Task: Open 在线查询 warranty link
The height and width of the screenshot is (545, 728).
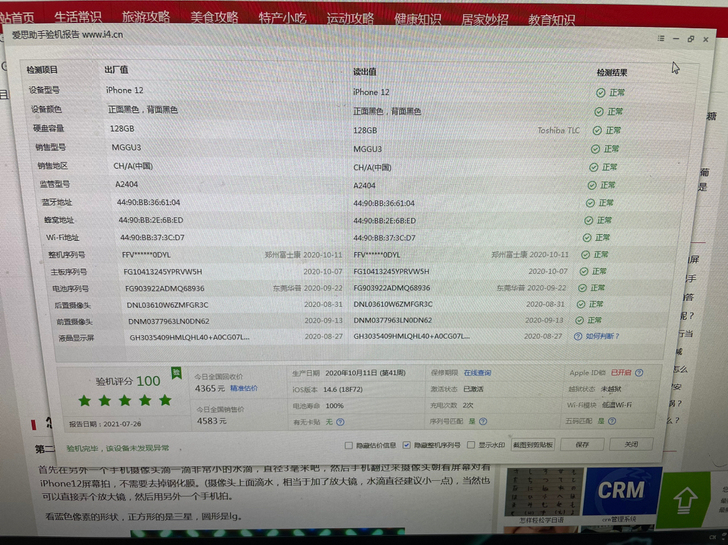Action: [x=477, y=373]
